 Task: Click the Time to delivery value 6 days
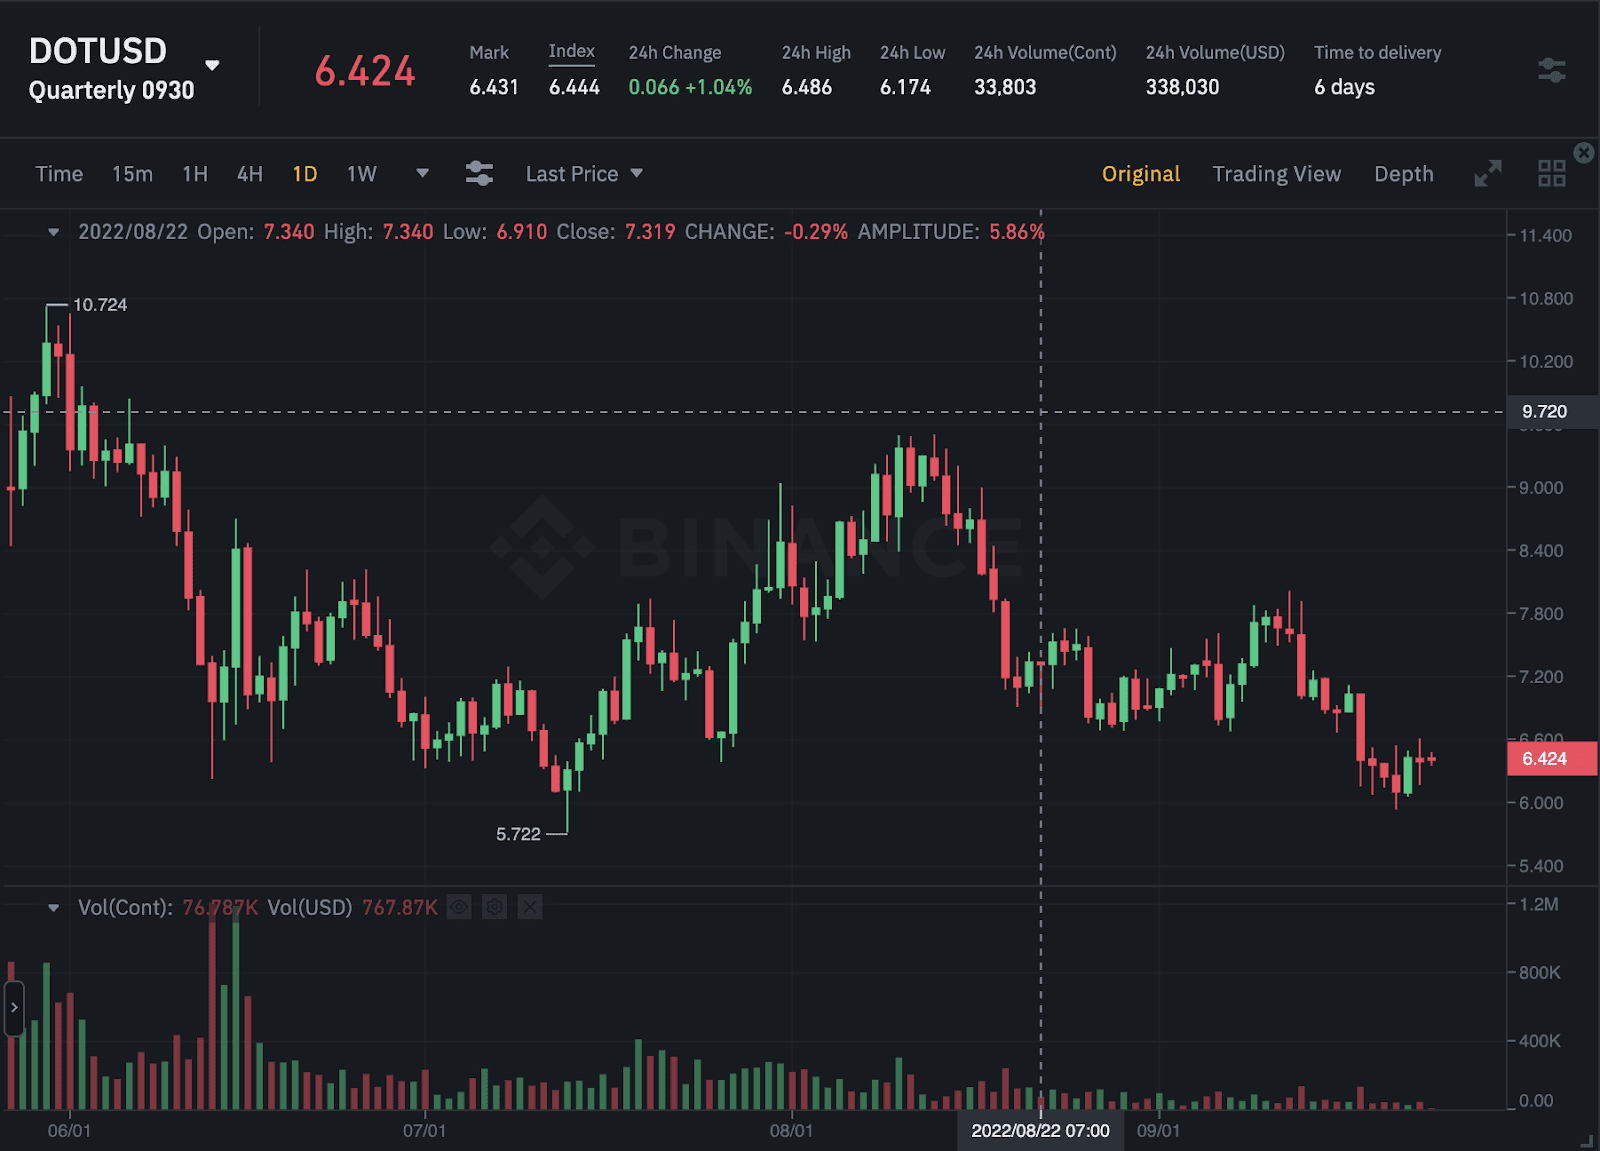point(1344,87)
